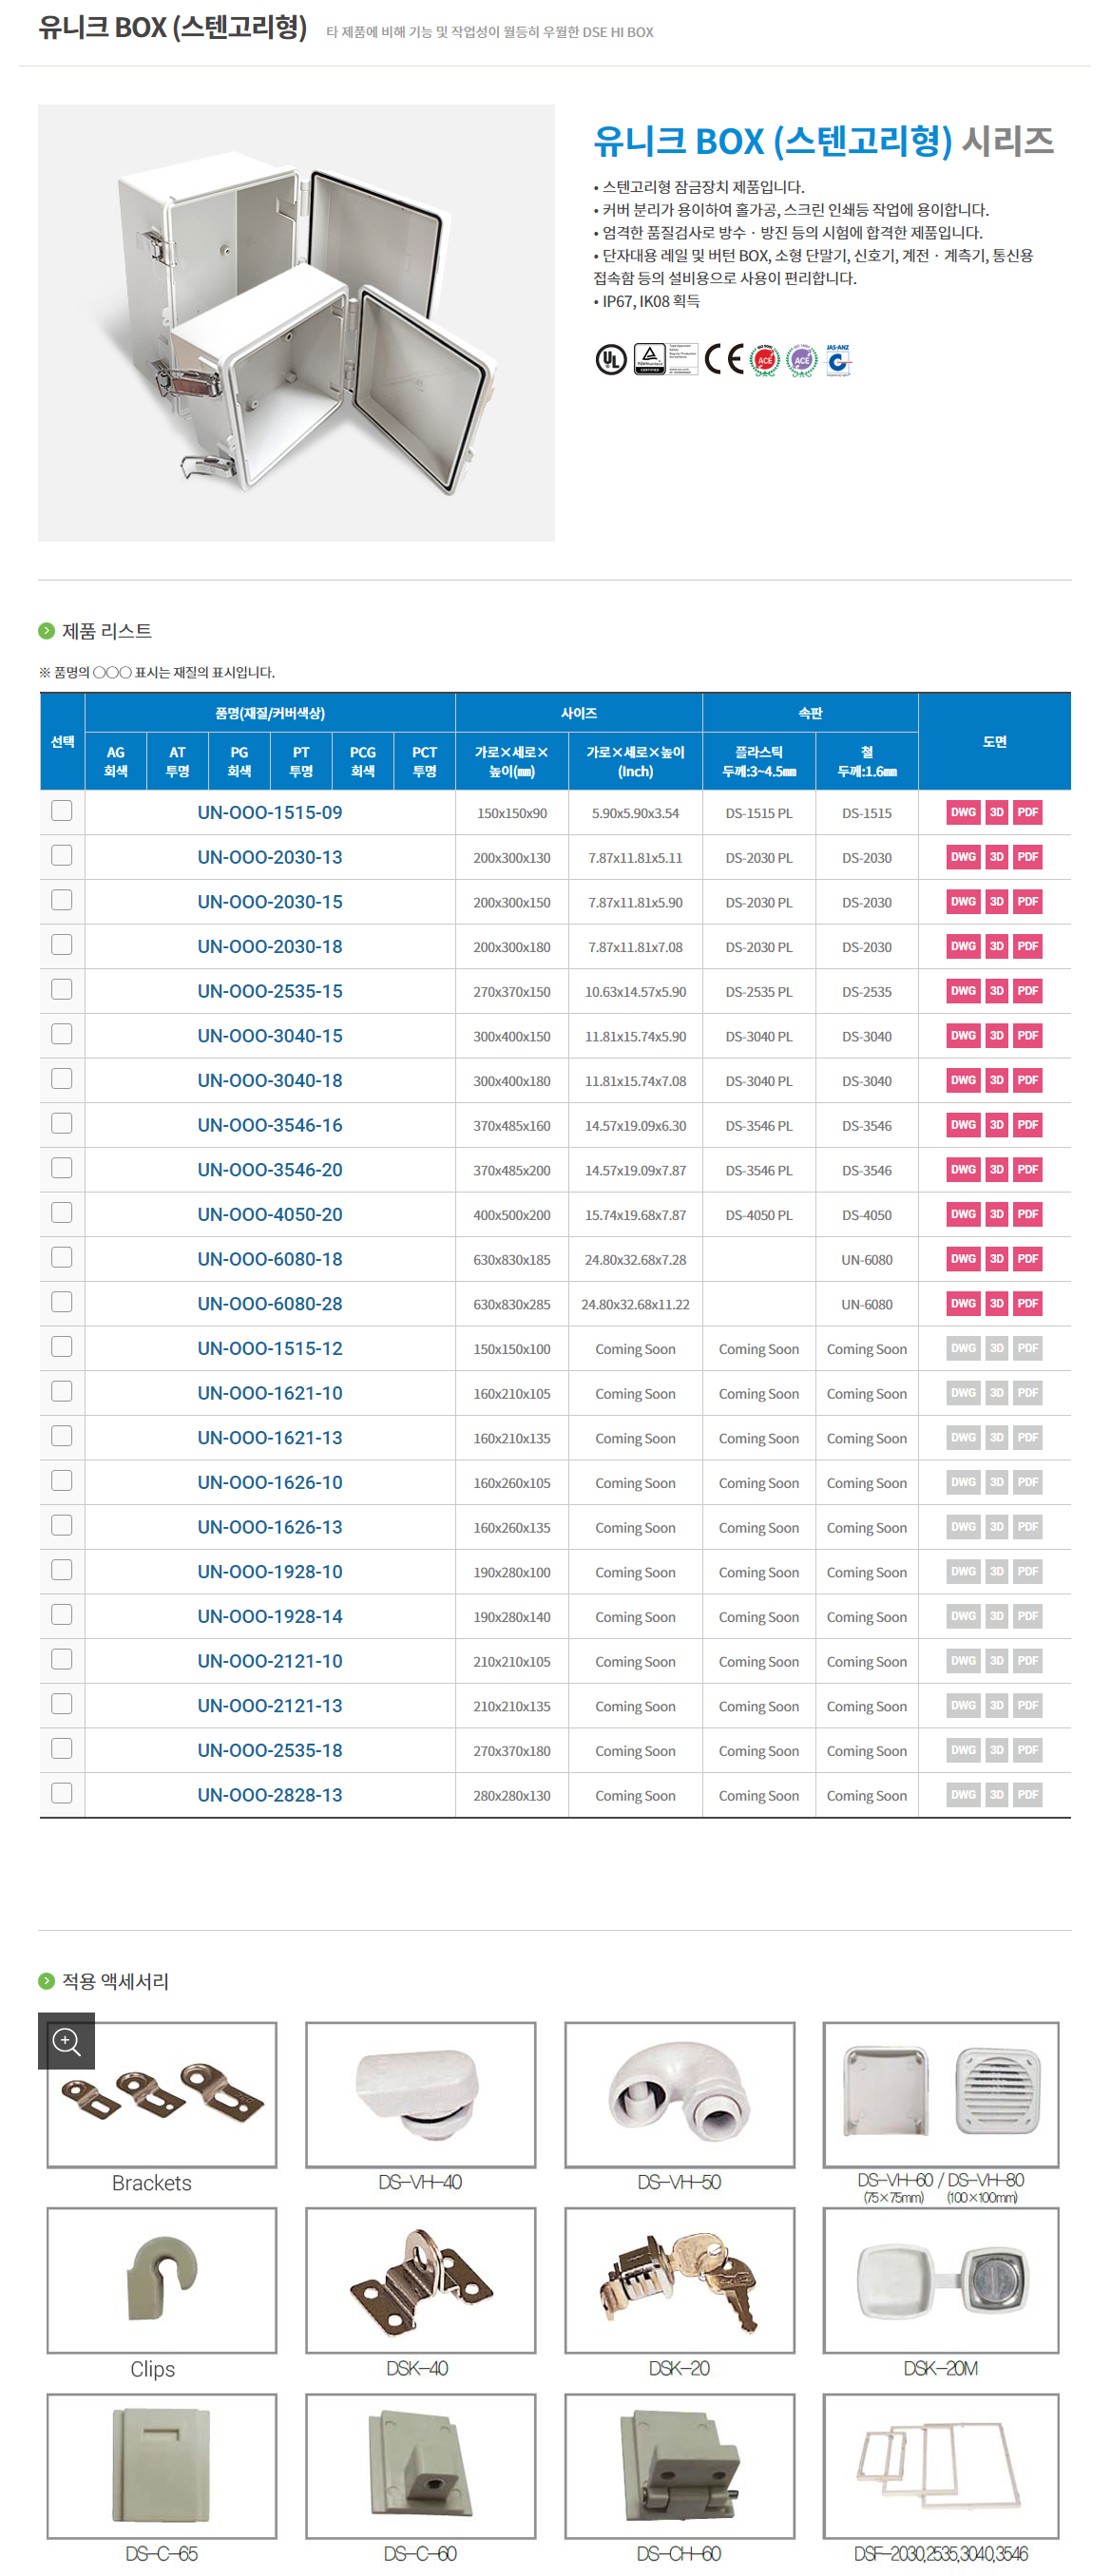This screenshot has width=1111, height=2576.
Task: Open product UN-OOO-2030-15
Action: click(270, 902)
